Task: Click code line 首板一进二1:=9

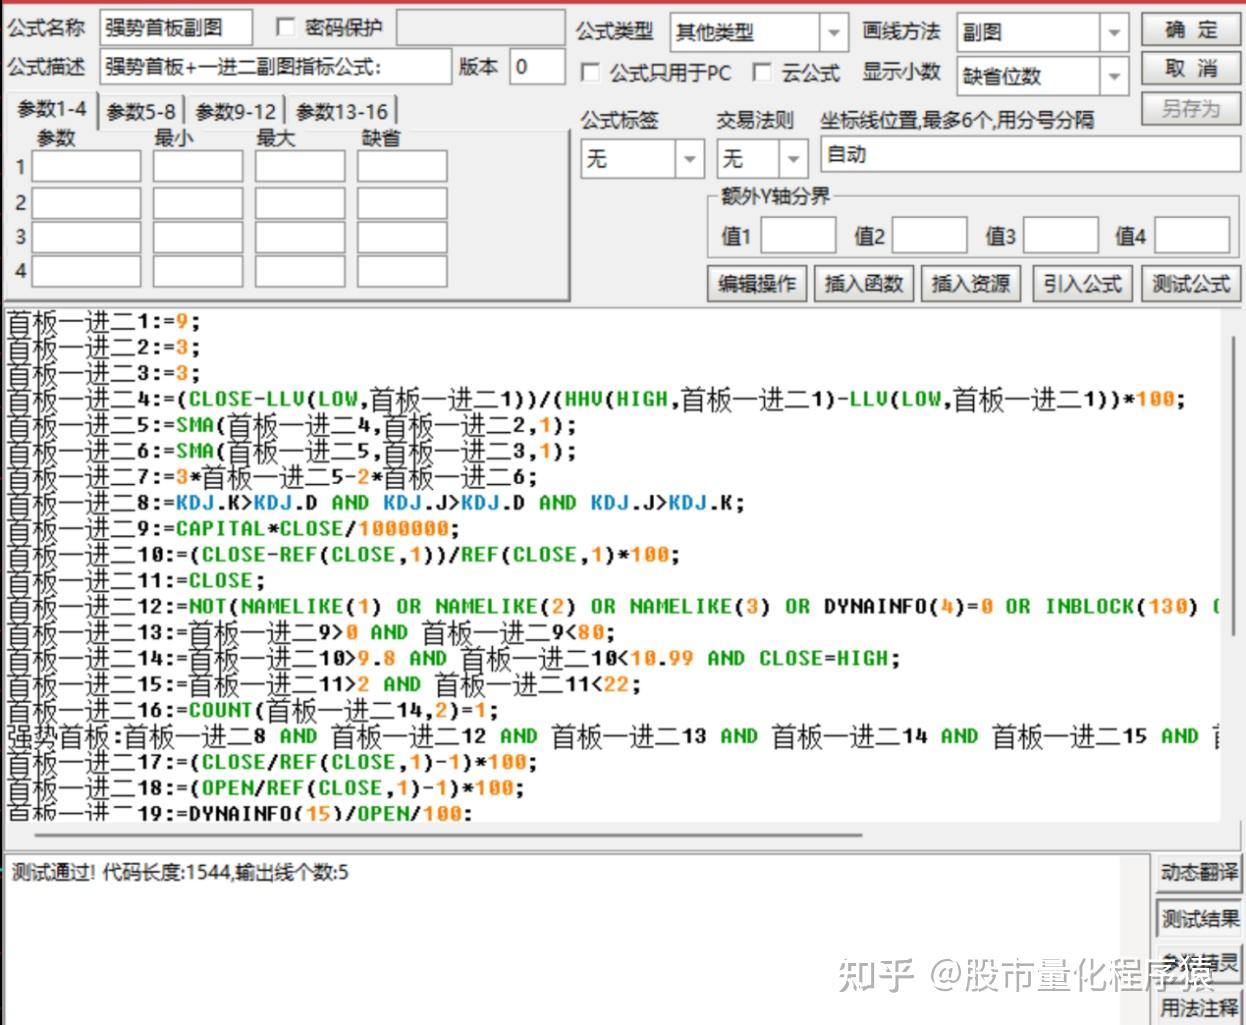Action: [x=104, y=322]
